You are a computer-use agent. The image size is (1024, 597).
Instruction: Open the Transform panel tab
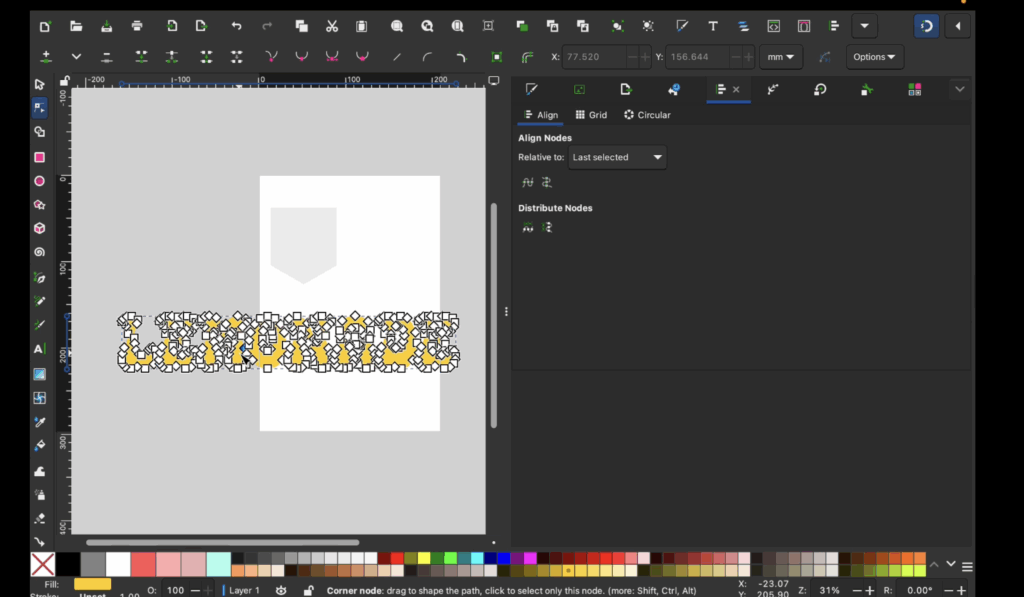point(820,89)
